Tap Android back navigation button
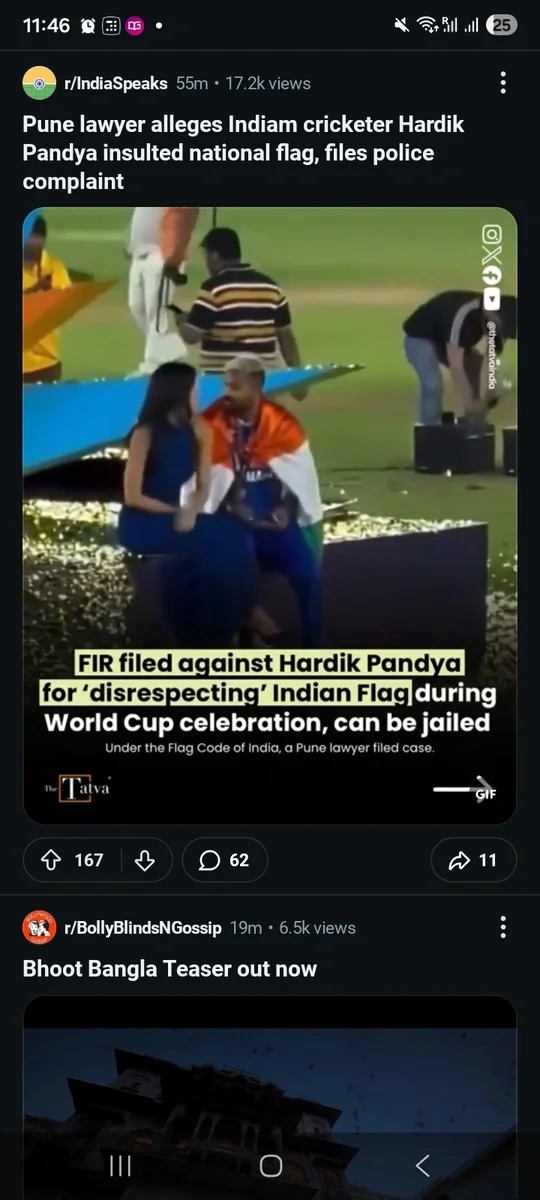 422,1165
